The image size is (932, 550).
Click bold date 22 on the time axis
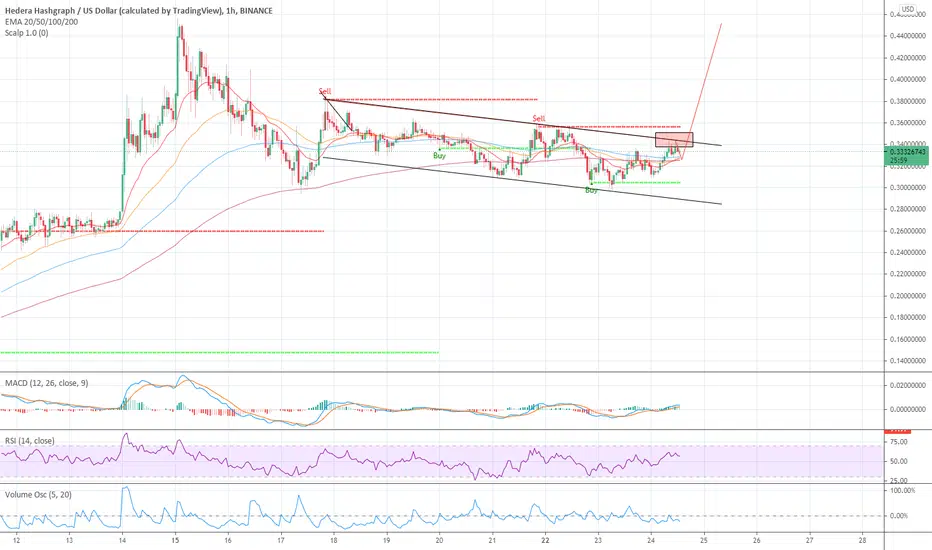tap(546, 540)
